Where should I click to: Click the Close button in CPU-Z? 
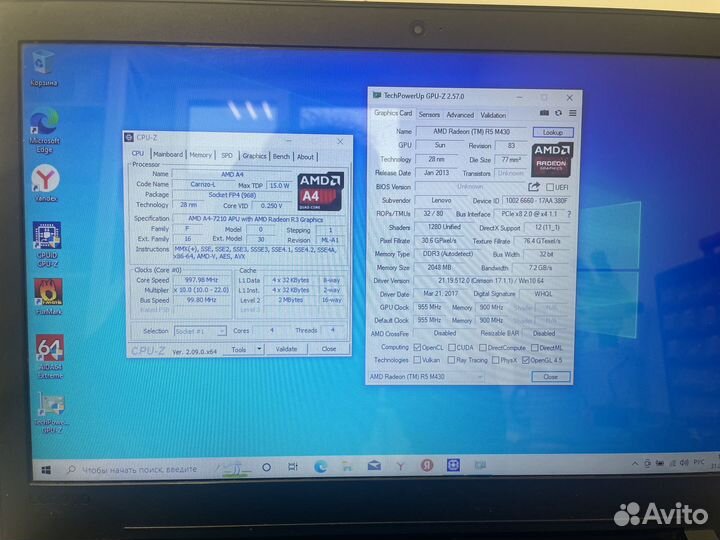coord(329,349)
